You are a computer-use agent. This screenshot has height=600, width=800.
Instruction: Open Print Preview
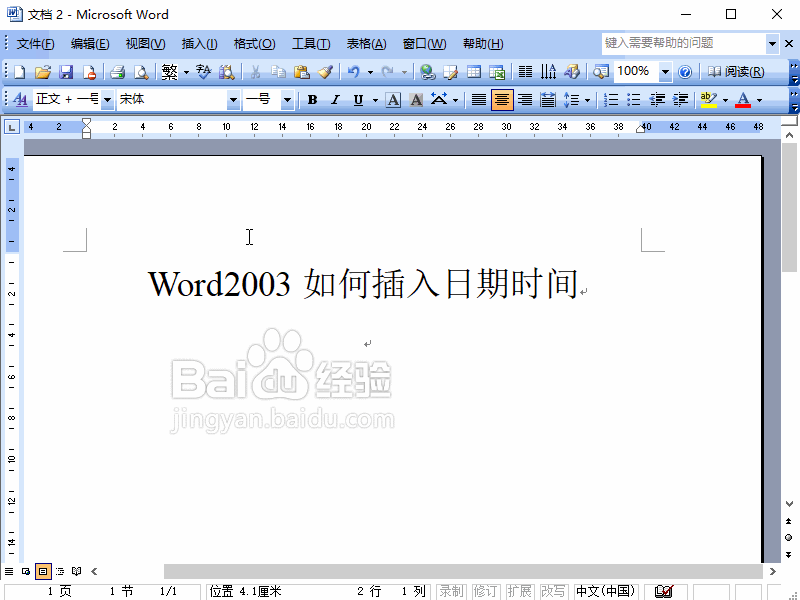(x=142, y=71)
